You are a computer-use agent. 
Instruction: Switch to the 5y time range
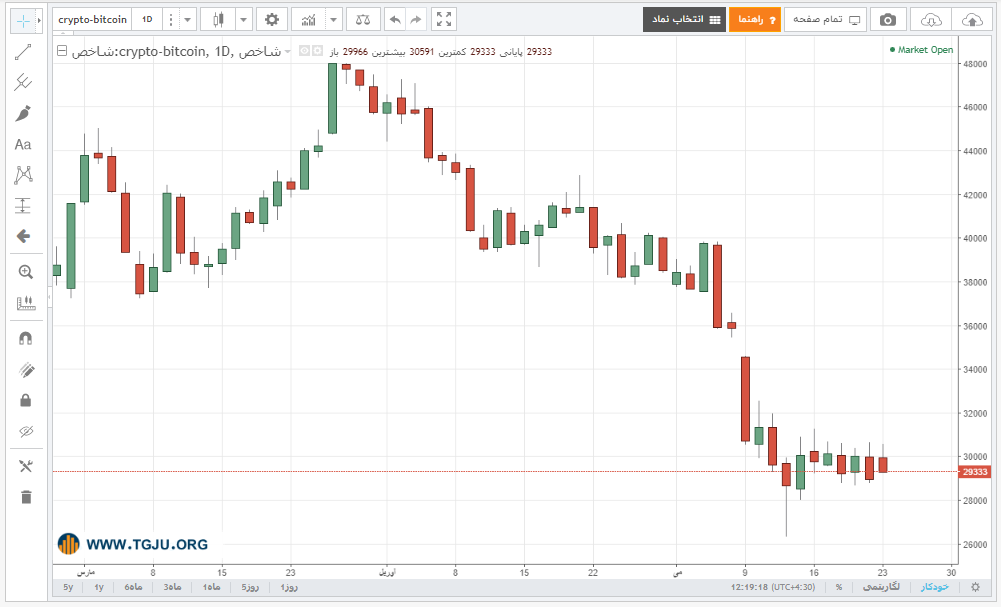tap(68, 587)
